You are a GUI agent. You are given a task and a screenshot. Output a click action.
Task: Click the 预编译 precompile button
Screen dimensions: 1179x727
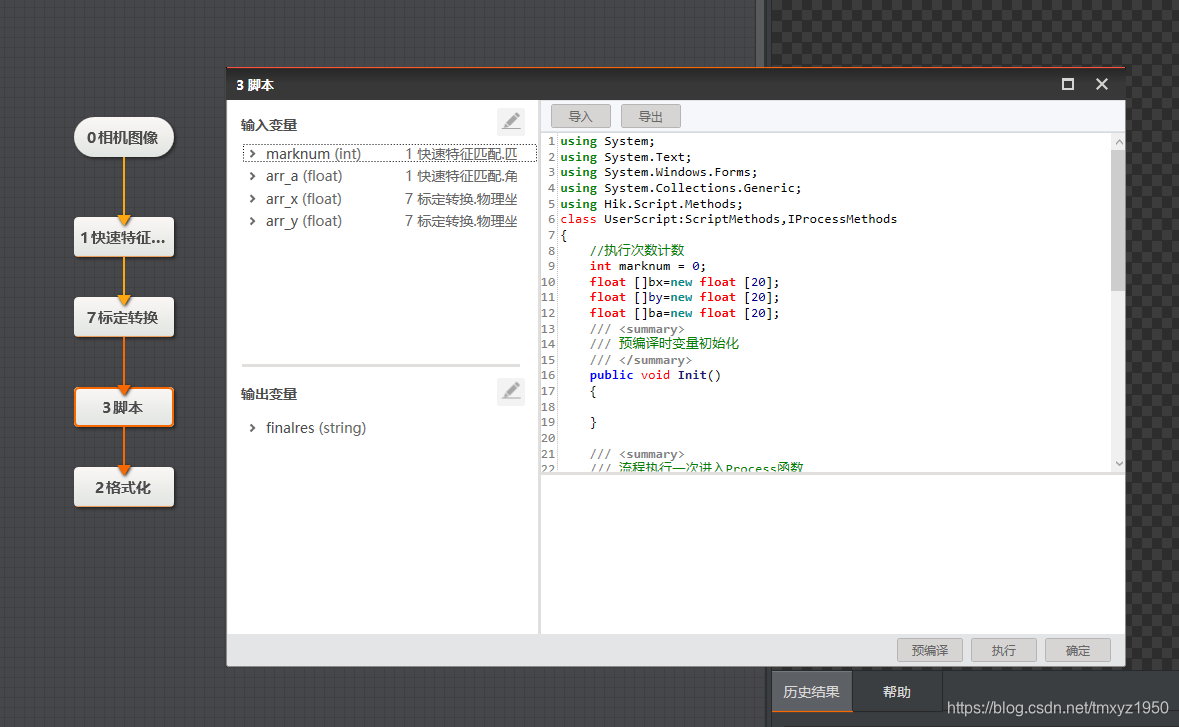click(x=929, y=650)
